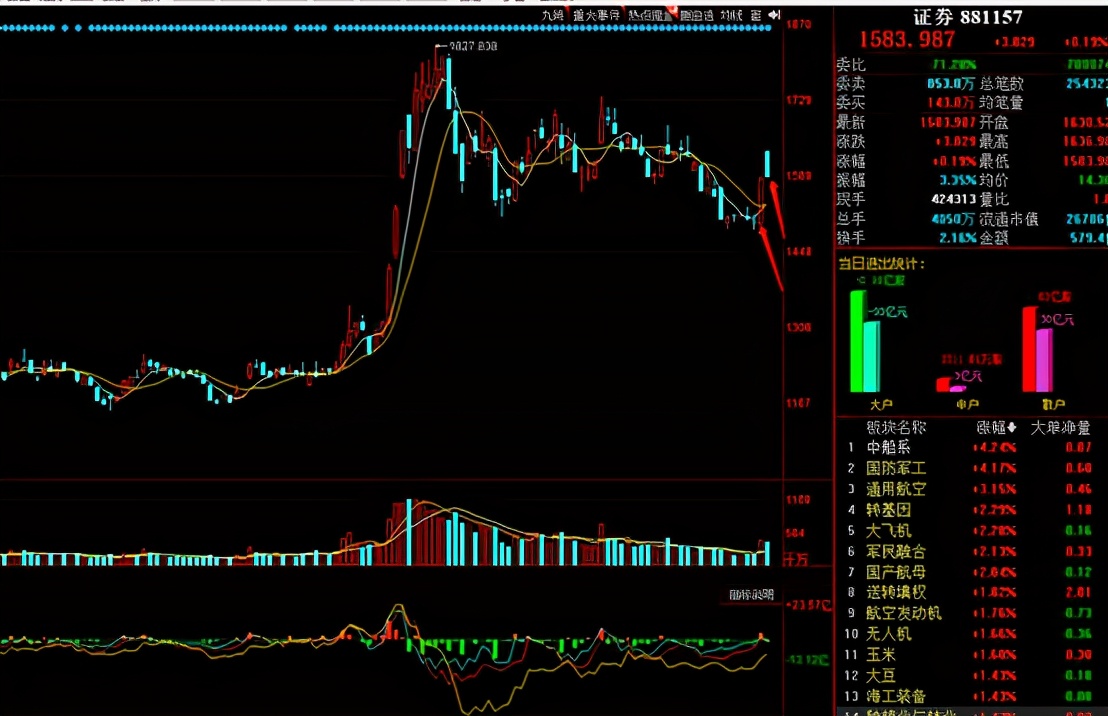The width and height of the screenshot is (1108, 716).
Task: Click the 开盘 label in quote panel
Action: pyautogui.click(x=994, y=122)
